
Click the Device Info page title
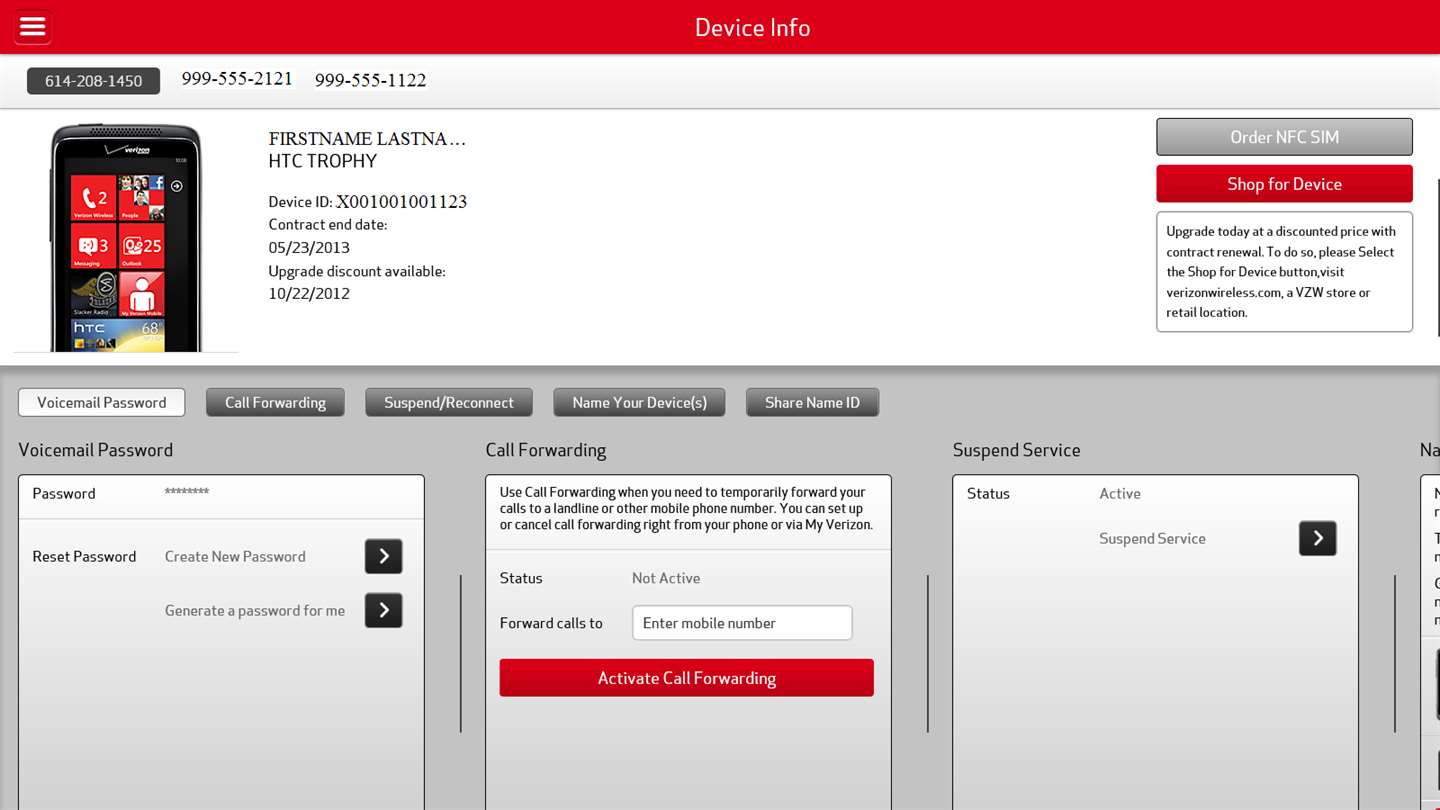pos(752,27)
